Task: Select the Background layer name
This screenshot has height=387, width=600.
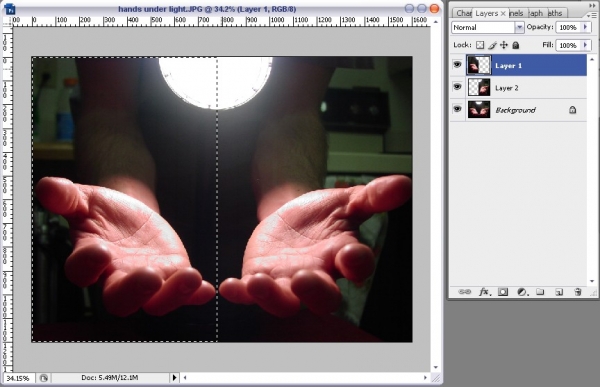Action: [515, 110]
